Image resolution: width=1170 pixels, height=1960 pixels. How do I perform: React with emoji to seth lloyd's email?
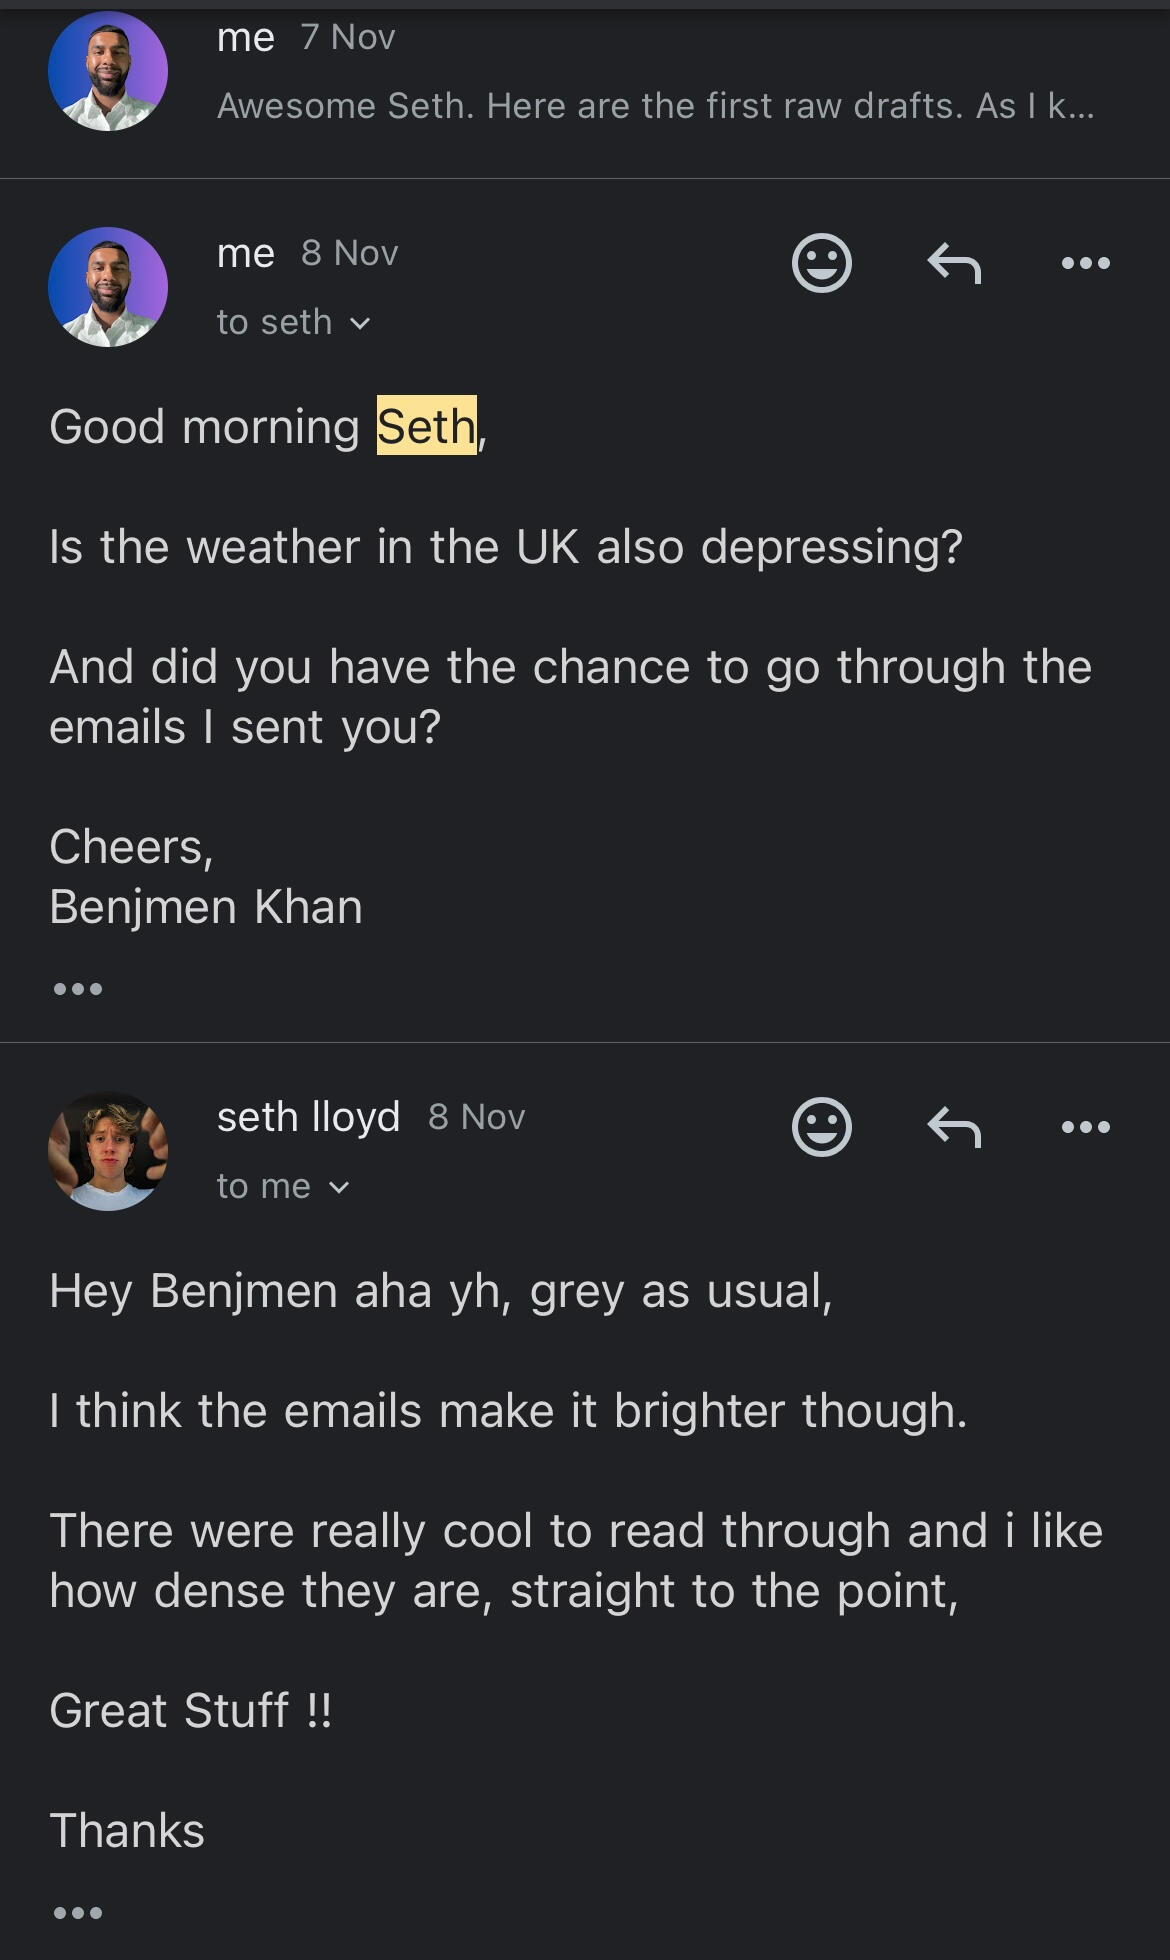pos(821,1127)
